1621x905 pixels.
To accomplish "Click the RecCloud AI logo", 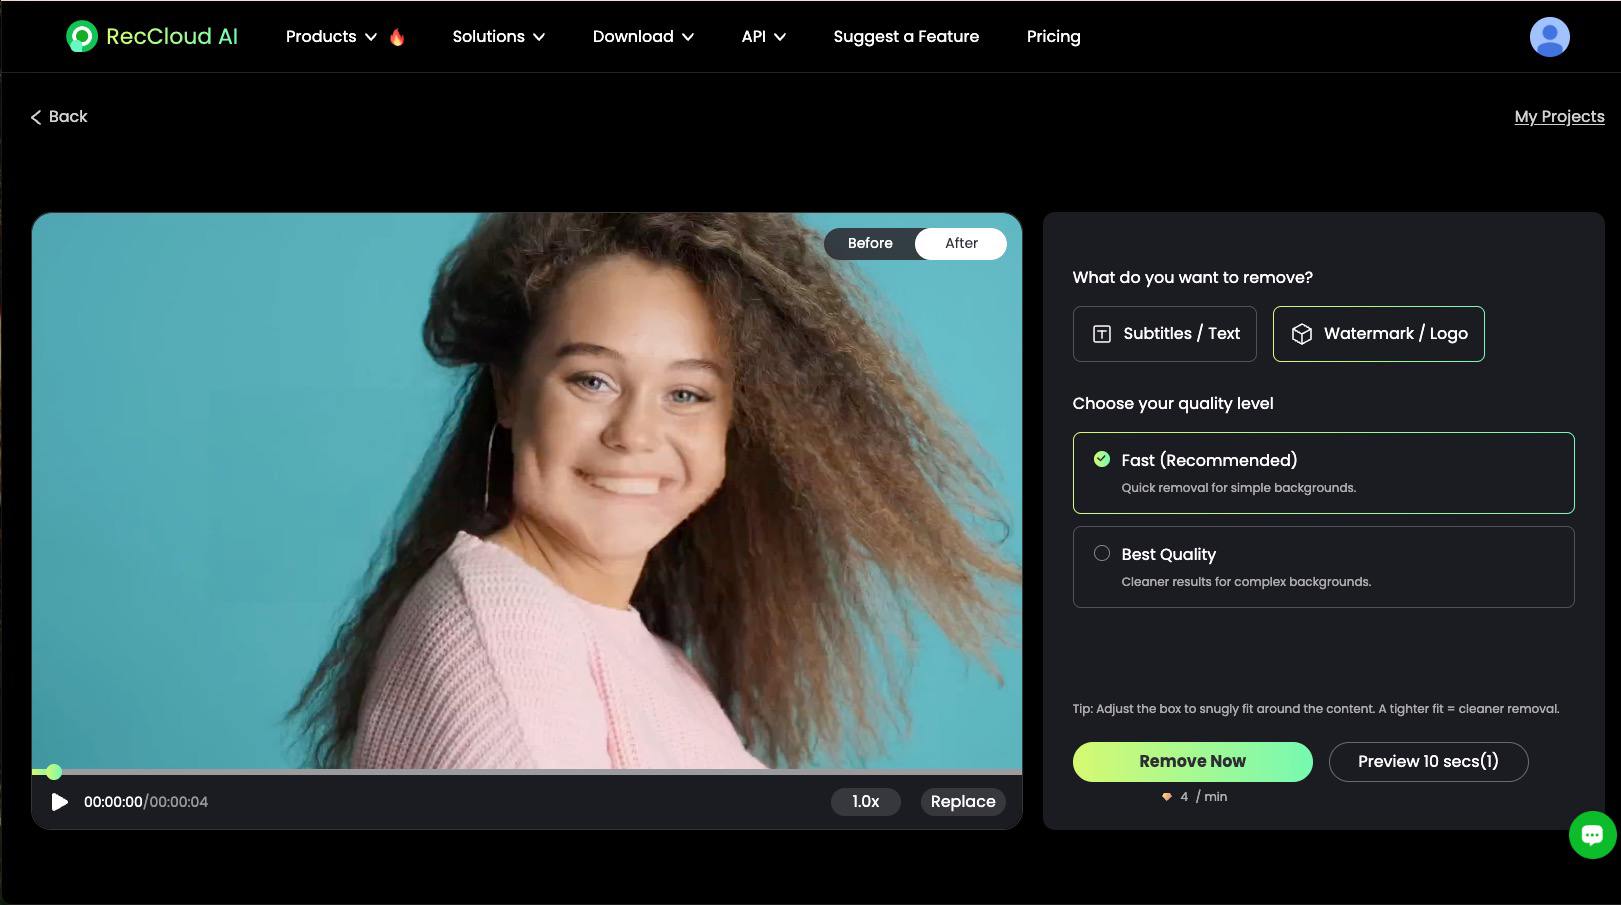I will (x=151, y=36).
